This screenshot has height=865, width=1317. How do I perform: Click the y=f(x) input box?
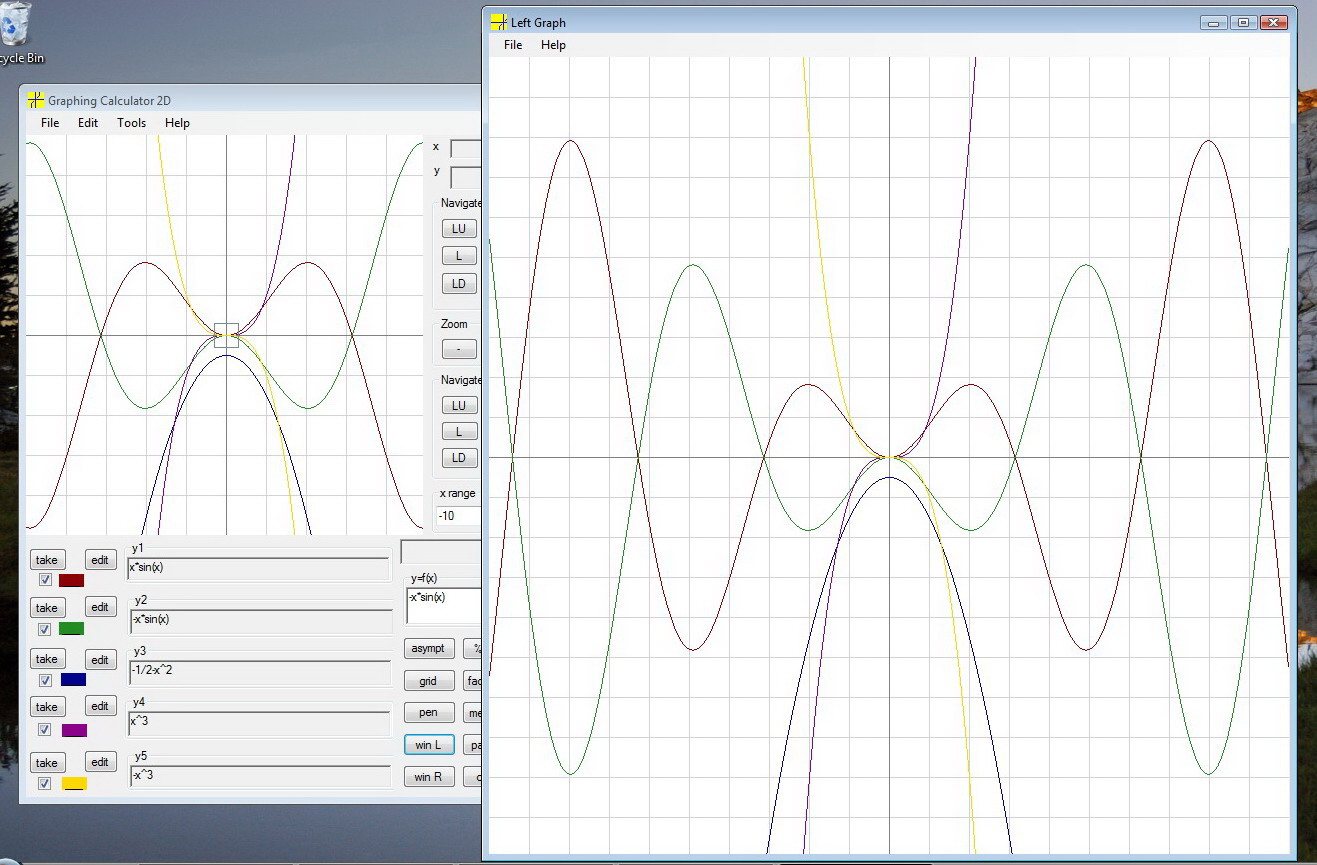[x=444, y=605]
